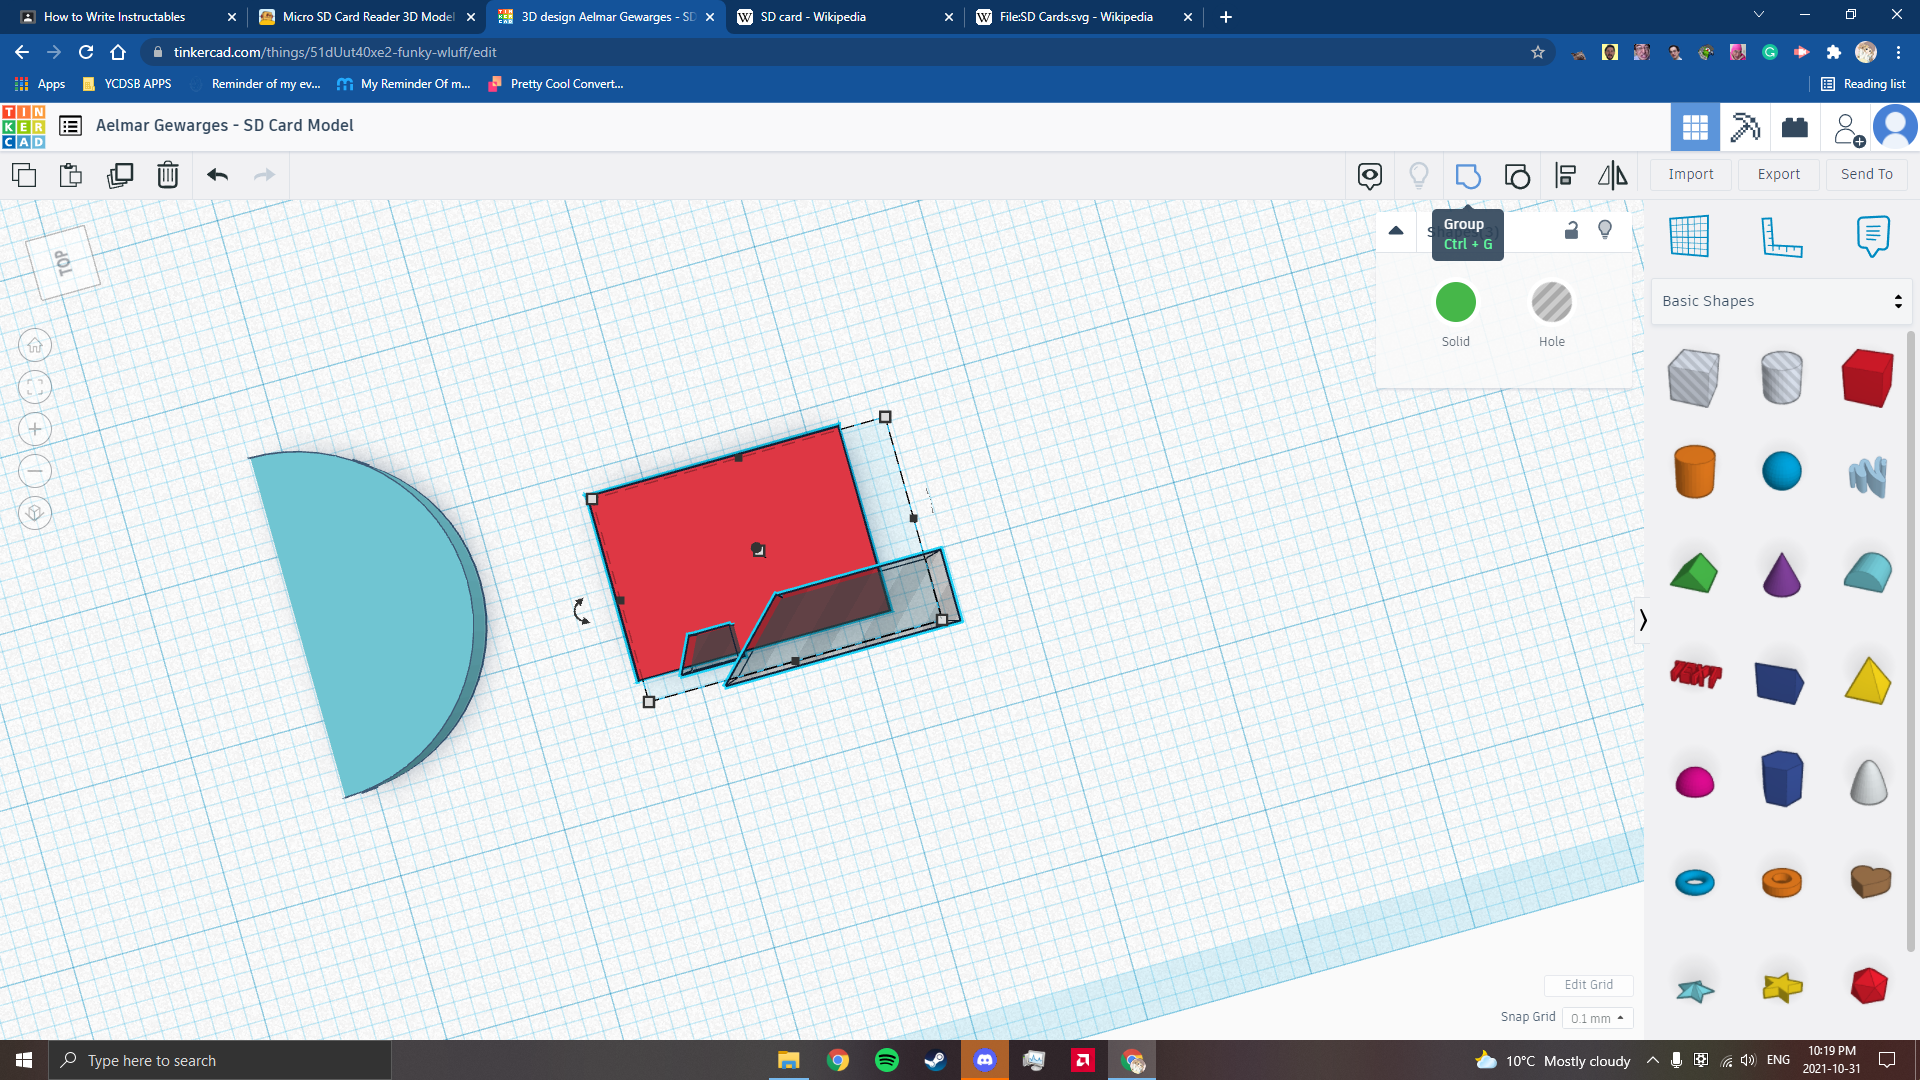Open the Snap Grid 0.1 mm dropdown
This screenshot has height=1080, width=1920.
click(1597, 1018)
